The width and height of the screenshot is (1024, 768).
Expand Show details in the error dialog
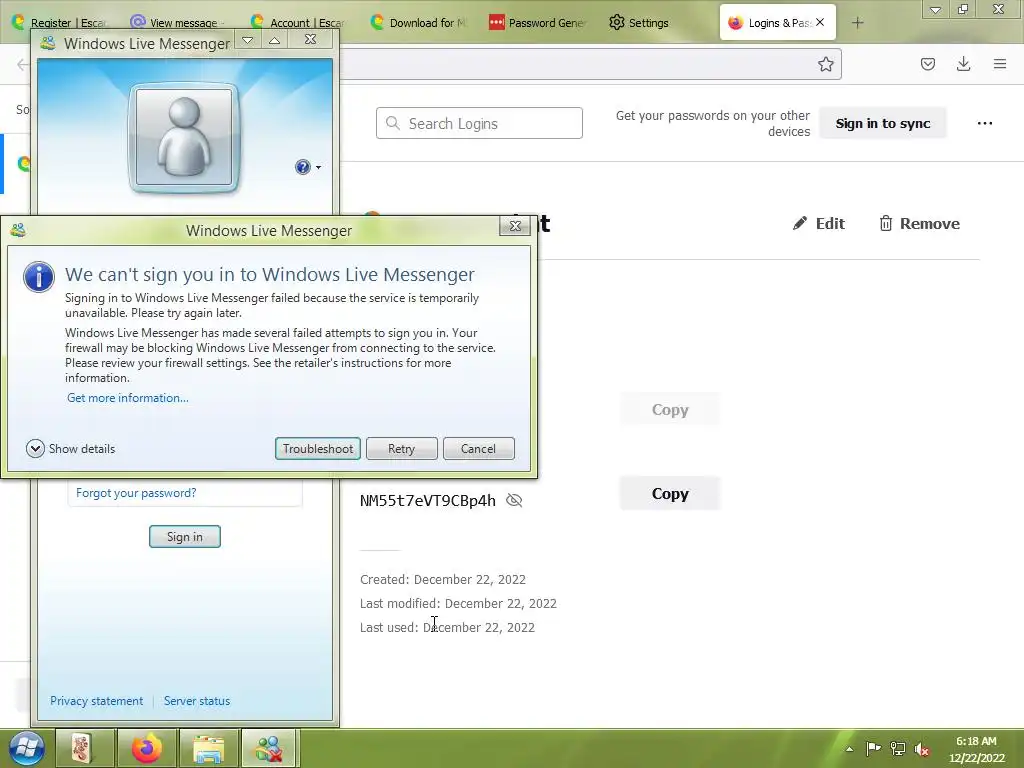(x=71, y=449)
